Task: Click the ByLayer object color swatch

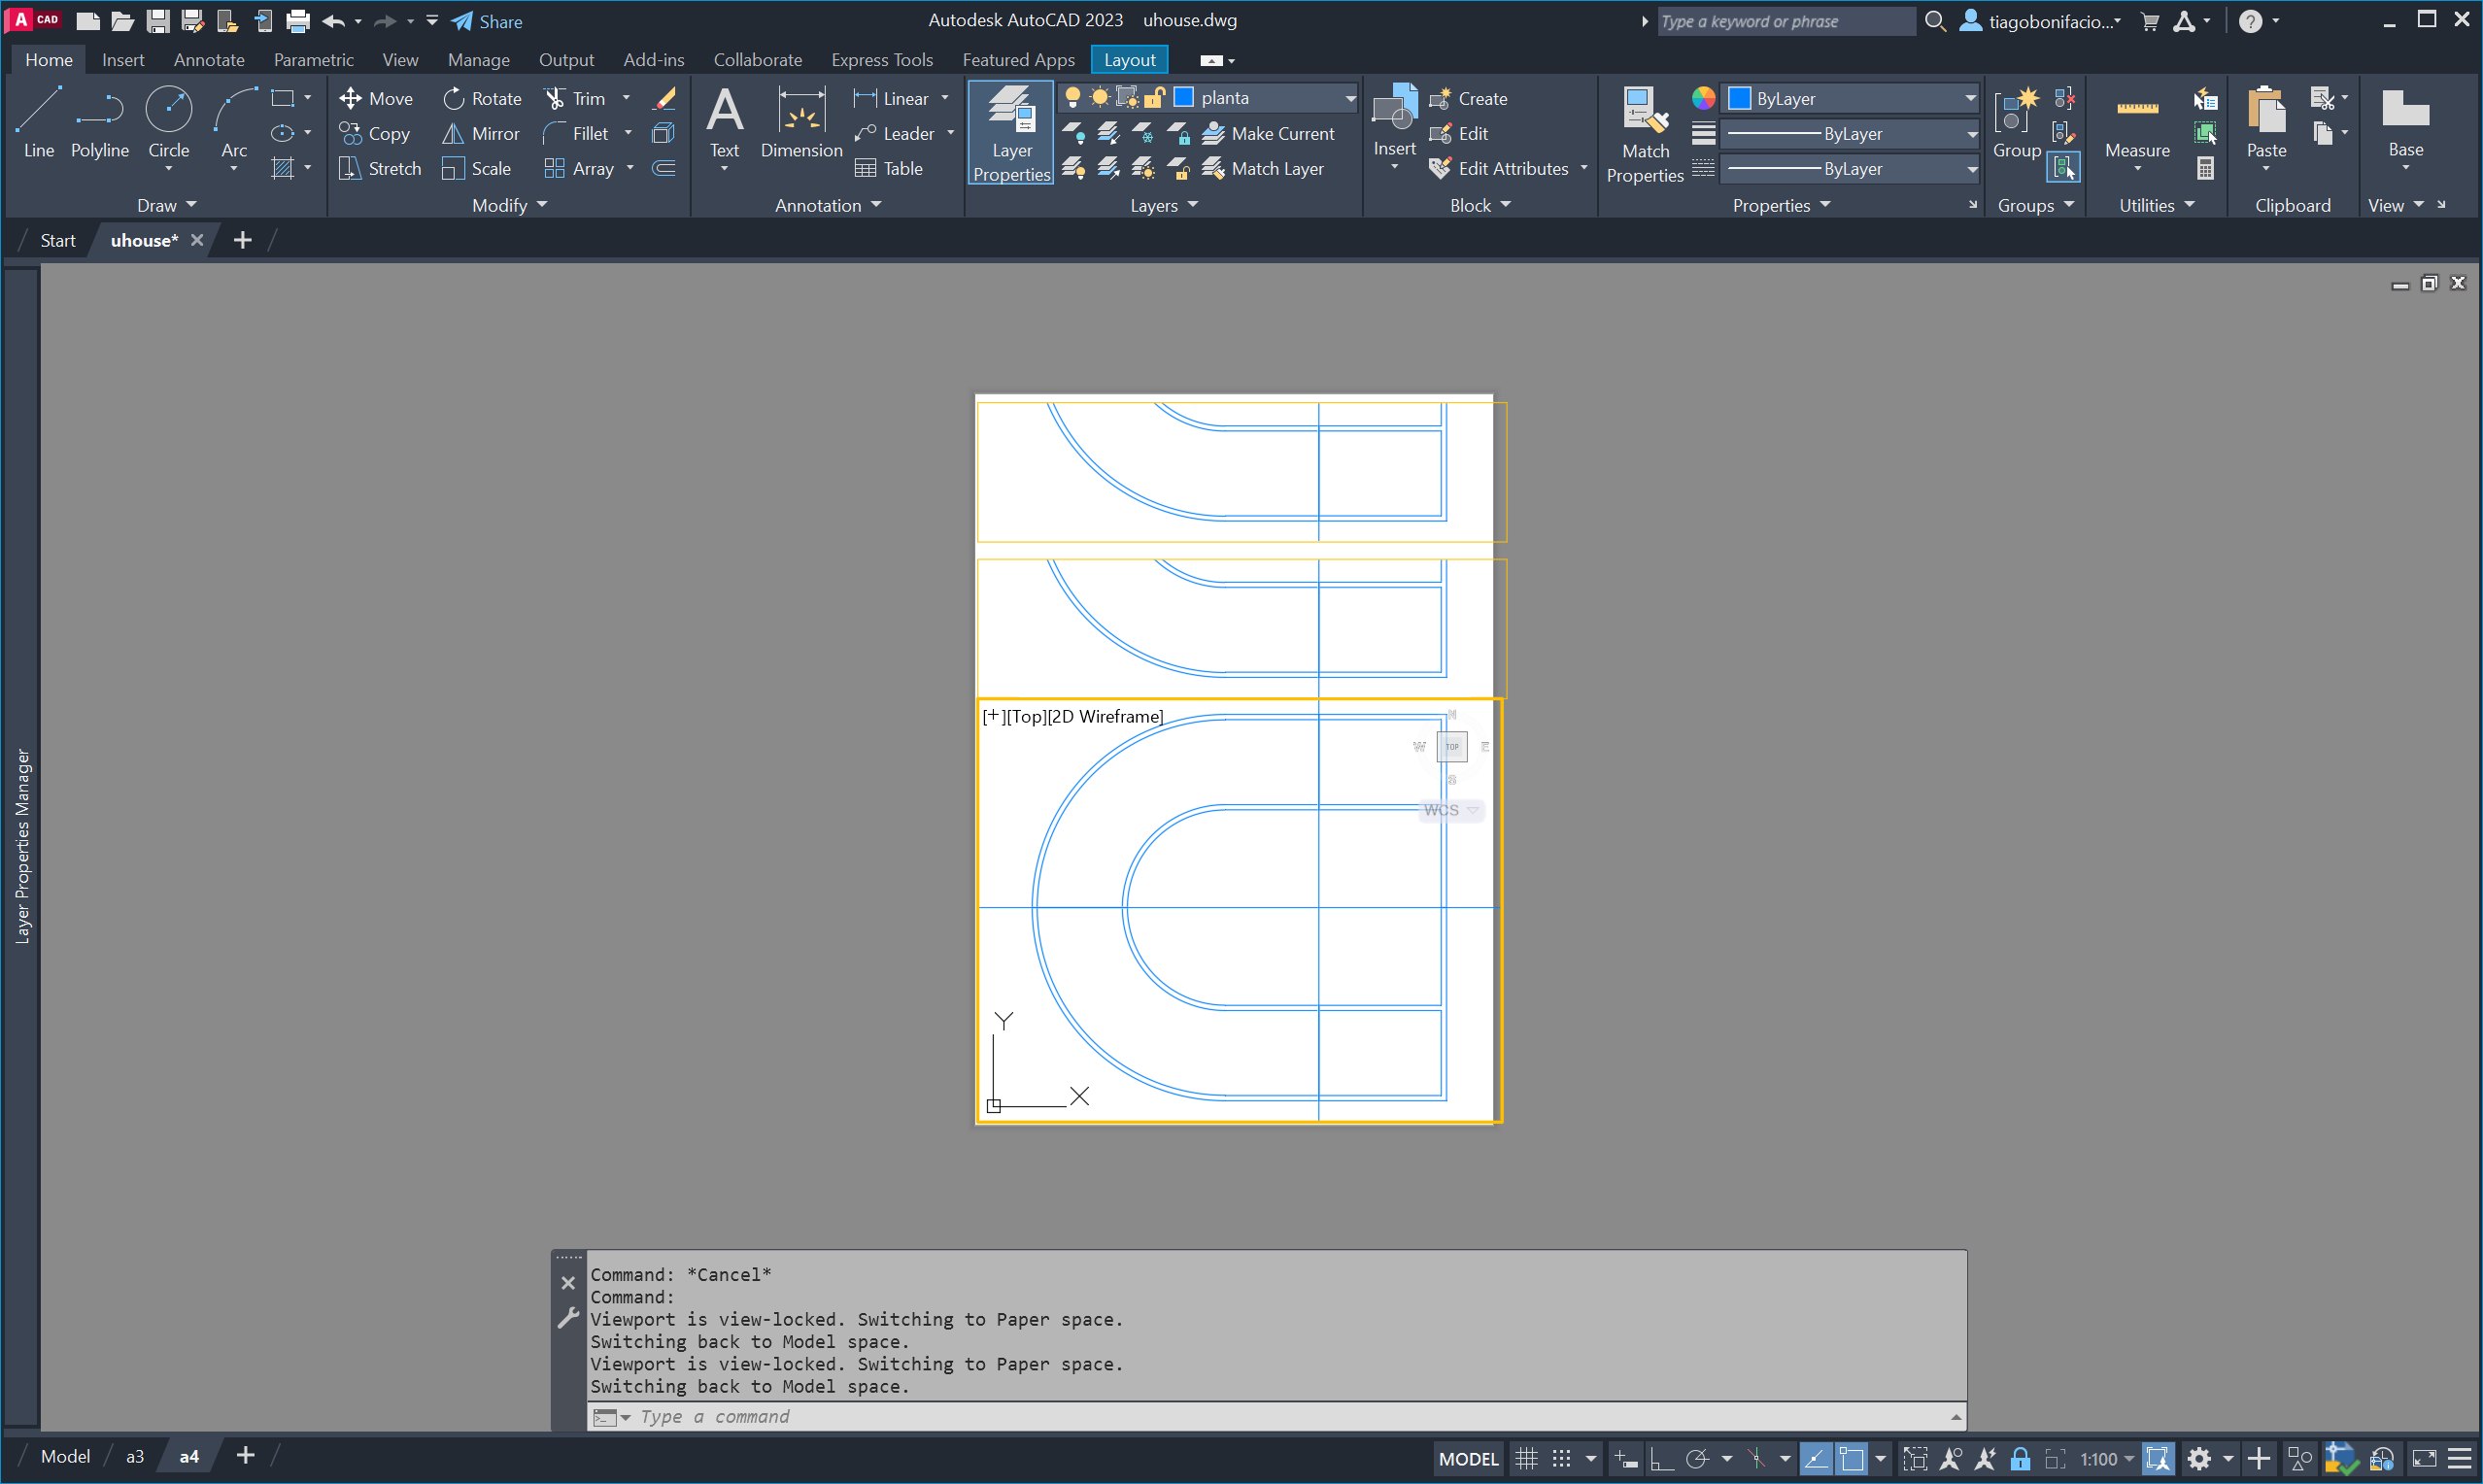Action: (1739, 98)
